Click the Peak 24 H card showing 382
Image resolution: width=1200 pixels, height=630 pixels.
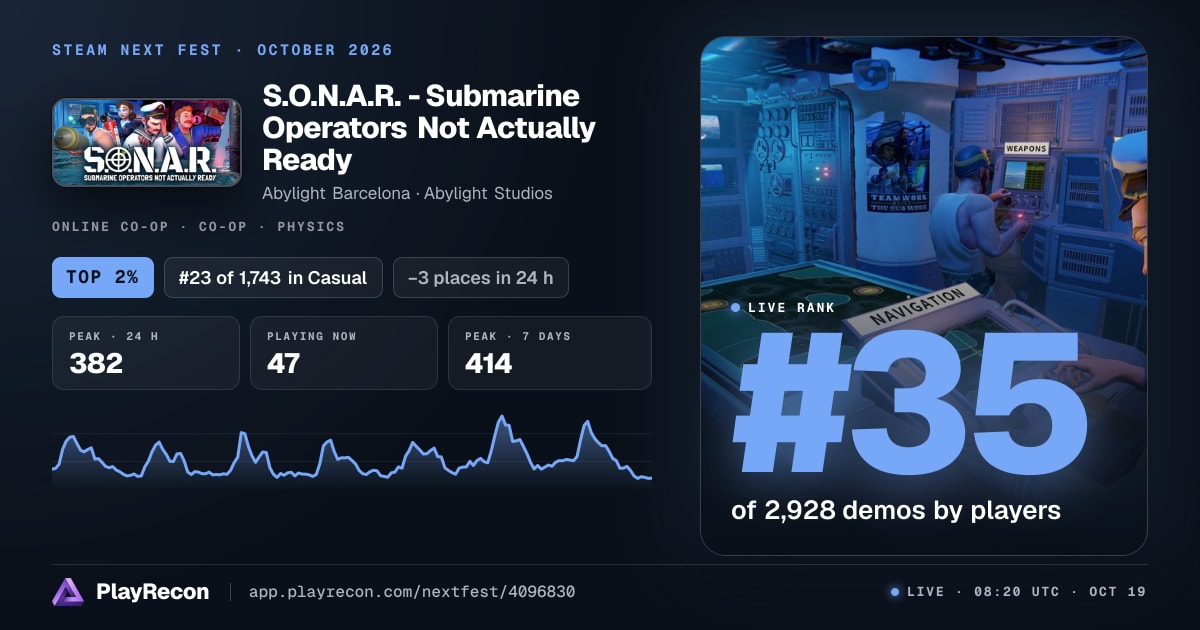pos(146,353)
